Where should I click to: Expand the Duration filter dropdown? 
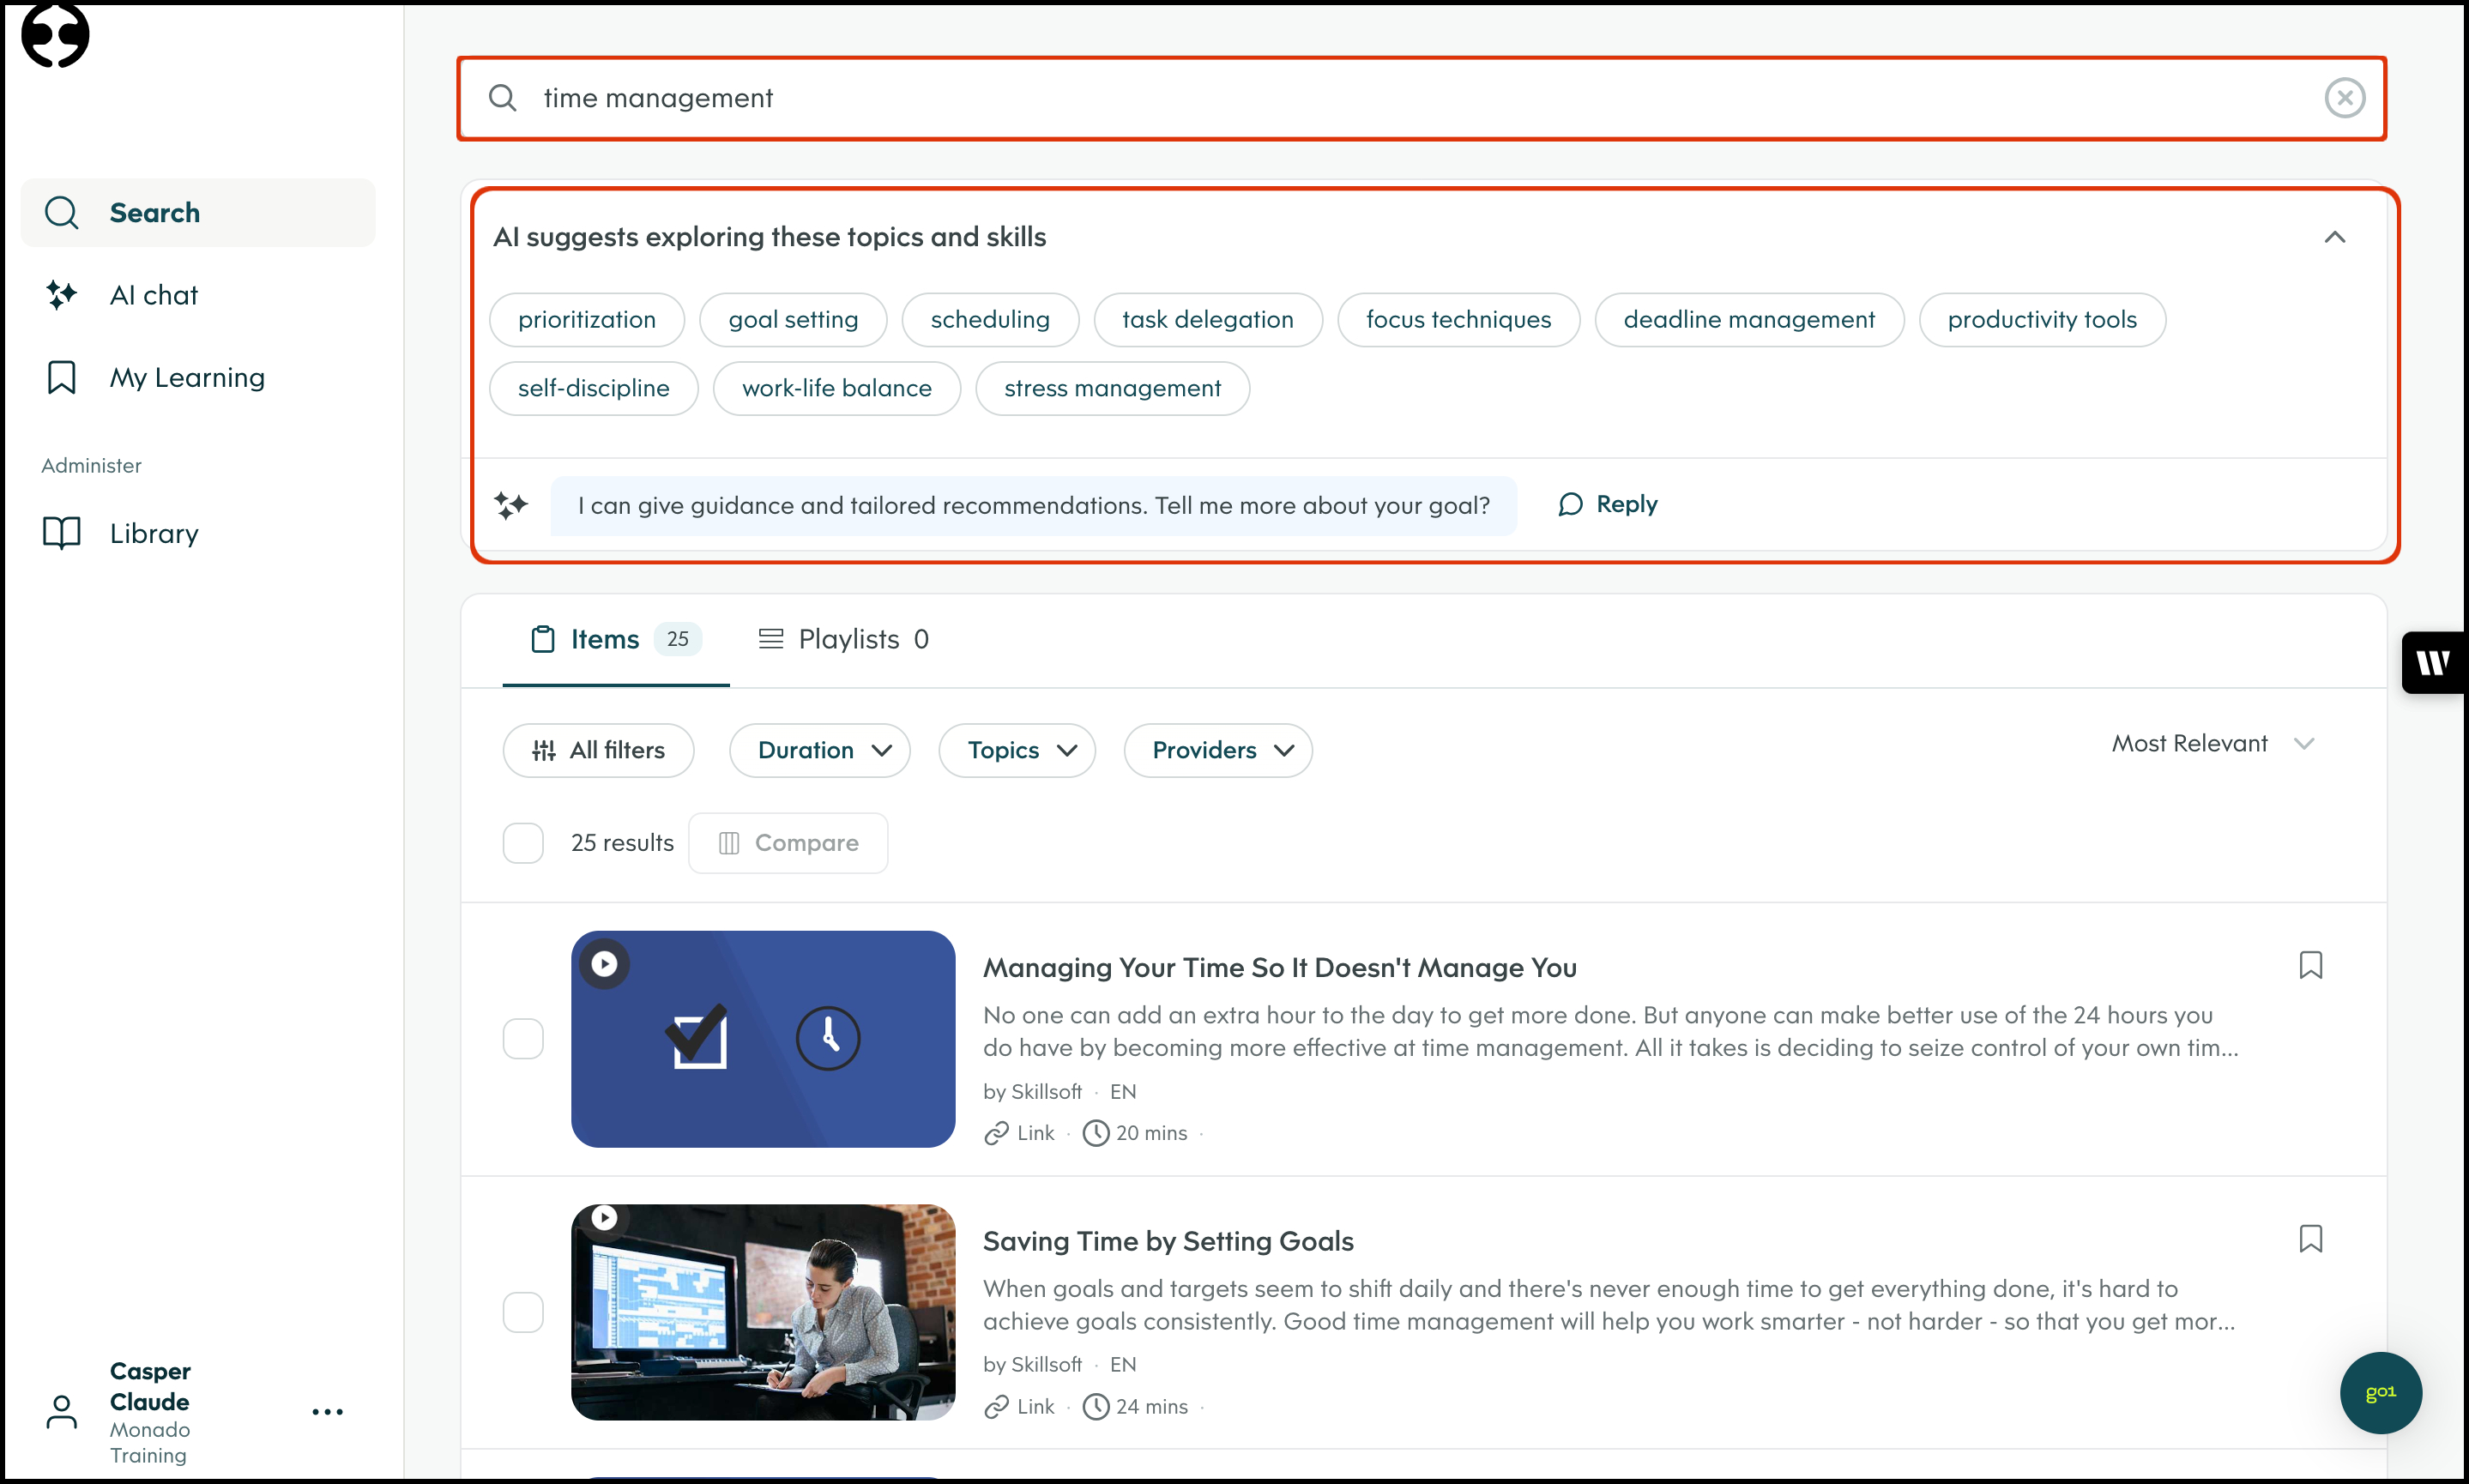tap(820, 750)
